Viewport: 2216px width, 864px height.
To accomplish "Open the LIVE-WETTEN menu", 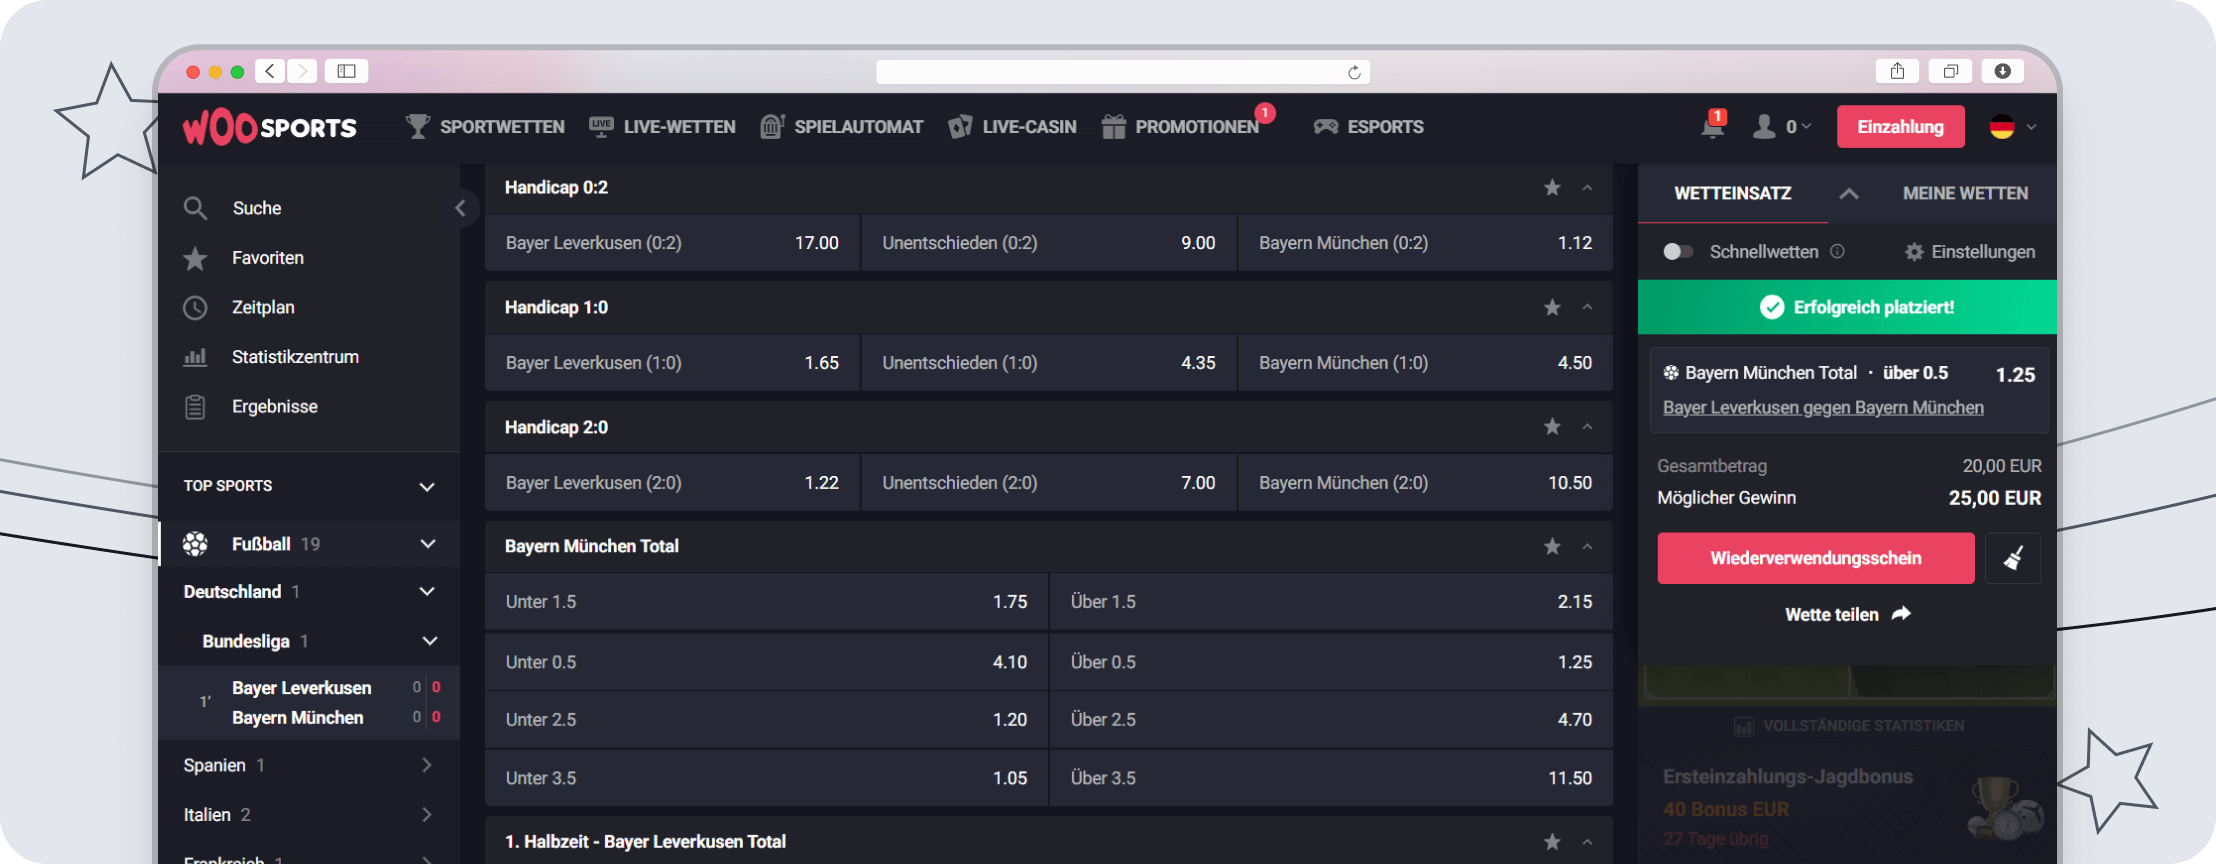I will coord(662,127).
